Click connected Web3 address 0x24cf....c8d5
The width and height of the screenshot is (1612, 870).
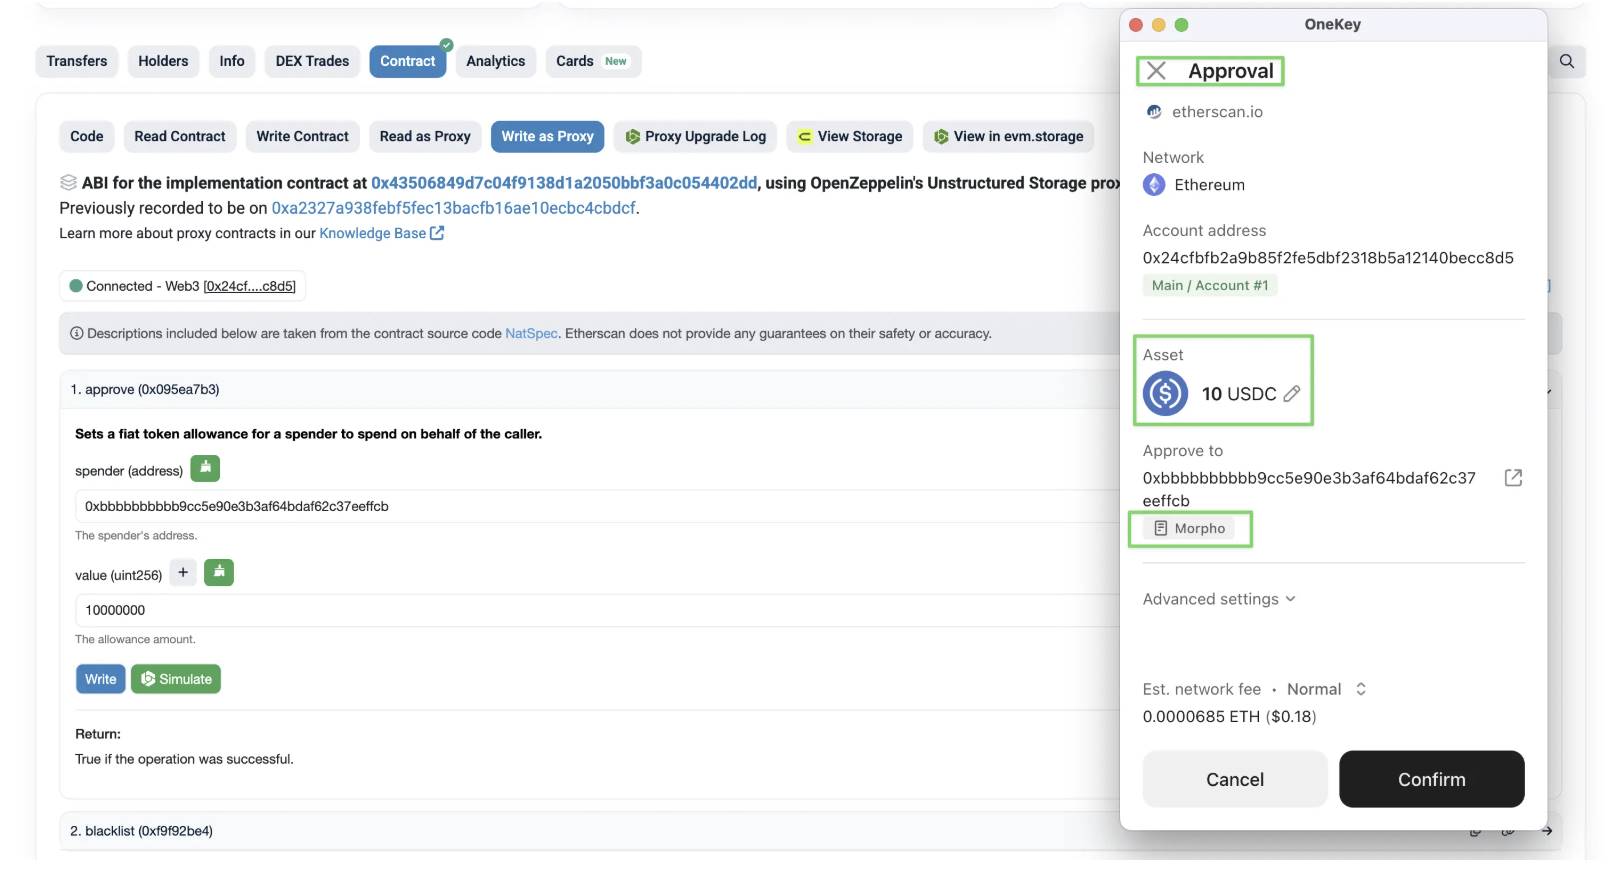click(x=249, y=286)
